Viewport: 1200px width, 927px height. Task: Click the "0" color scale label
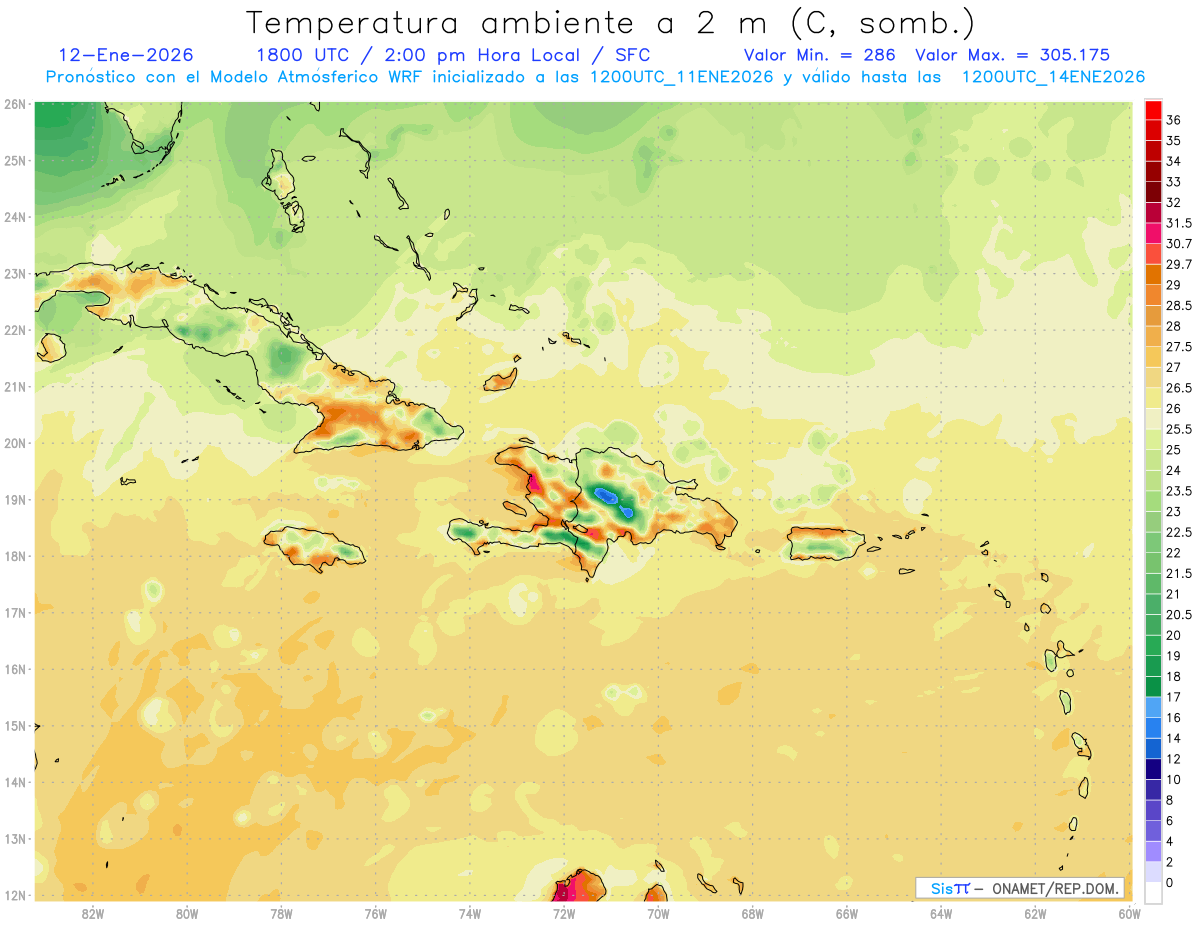[x=1171, y=883]
